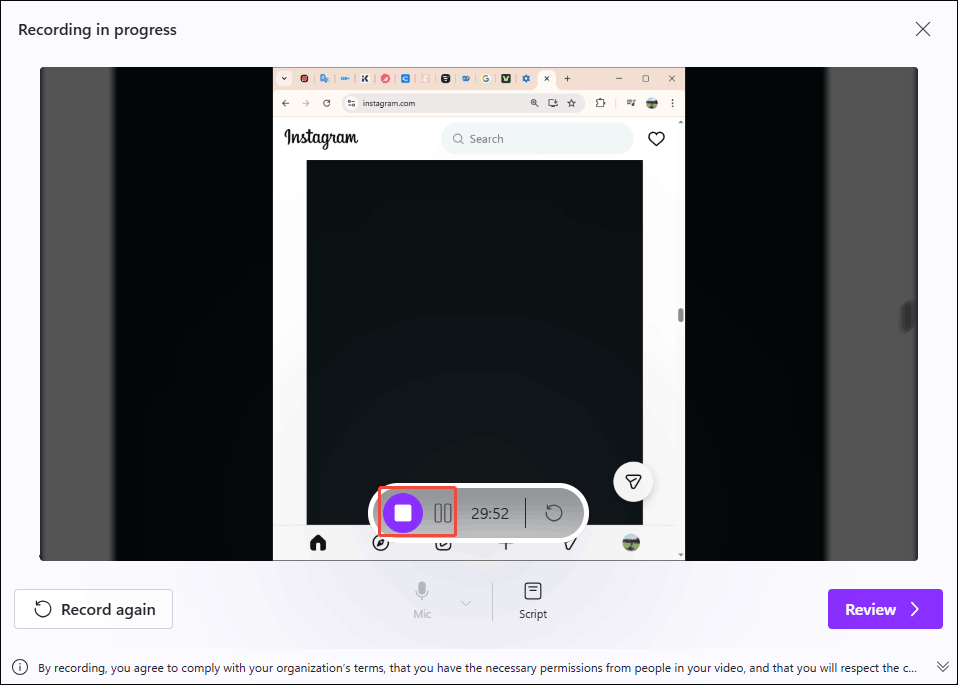Screen dimensions: 958x685
Task: Open Chrome extensions puzzle icon
Action: pos(601,103)
